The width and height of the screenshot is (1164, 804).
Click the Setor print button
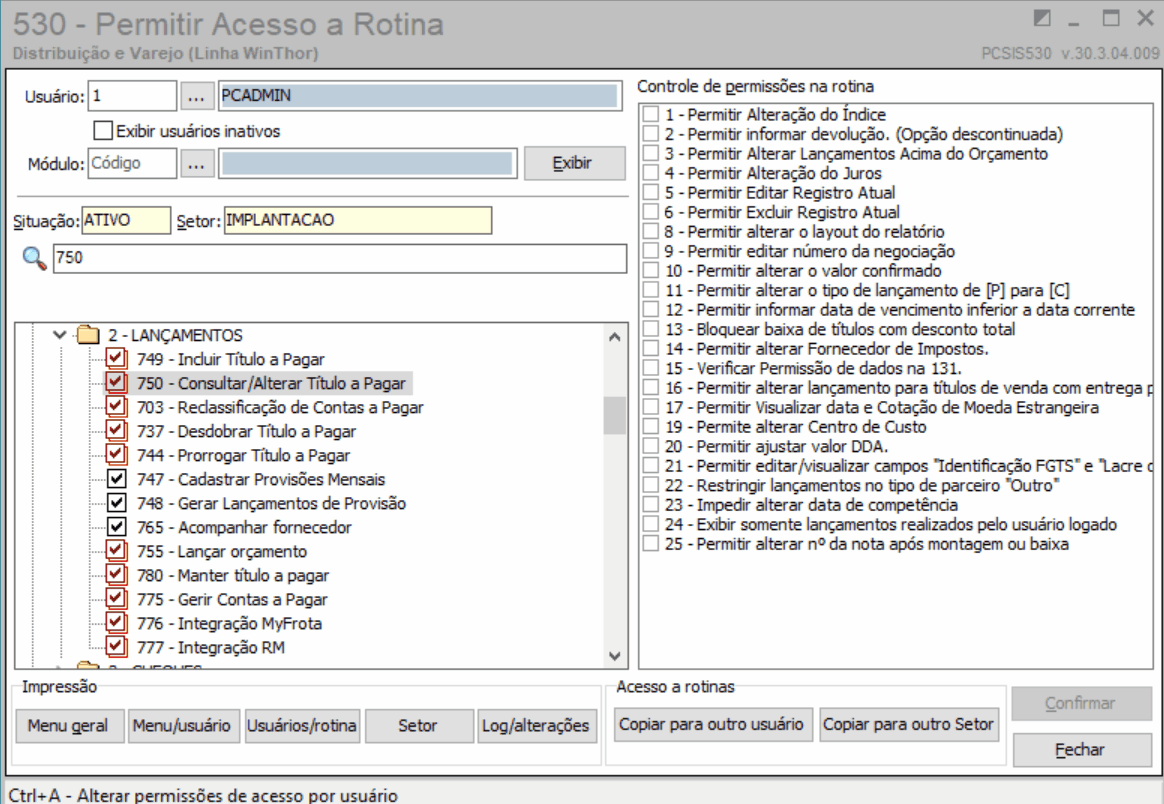[419, 725]
